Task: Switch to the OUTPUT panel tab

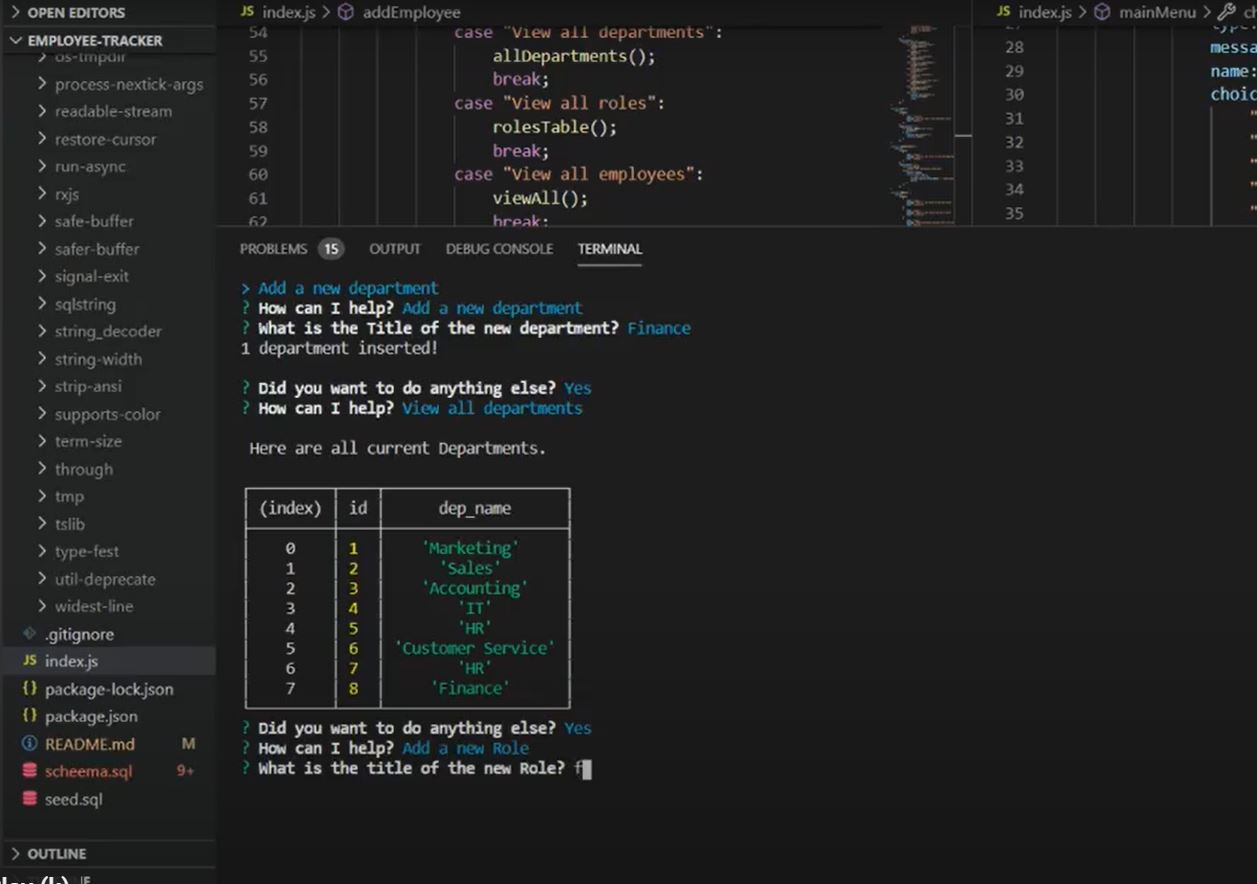Action: pos(395,249)
